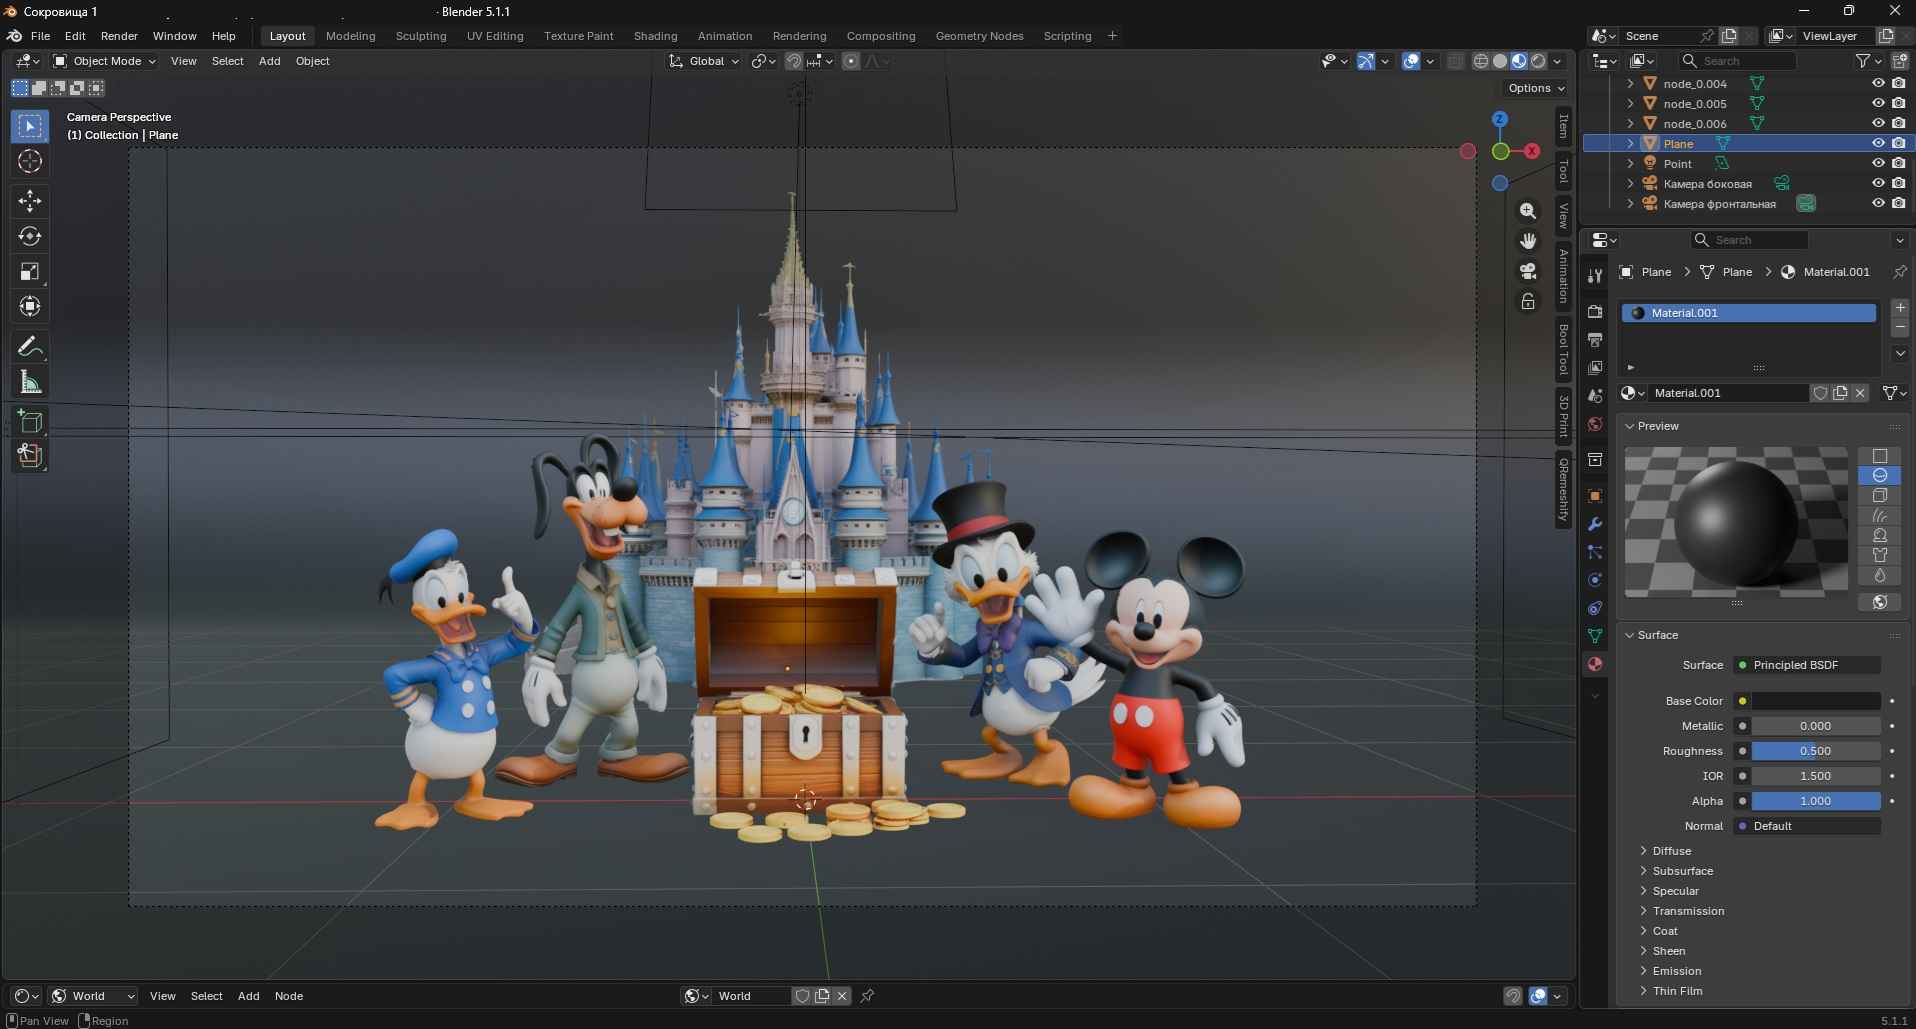The height and width of the screenshot is (1029, 1916).
Task: Open the View Layer properties tab
Action: click(x=1595, y=368)
